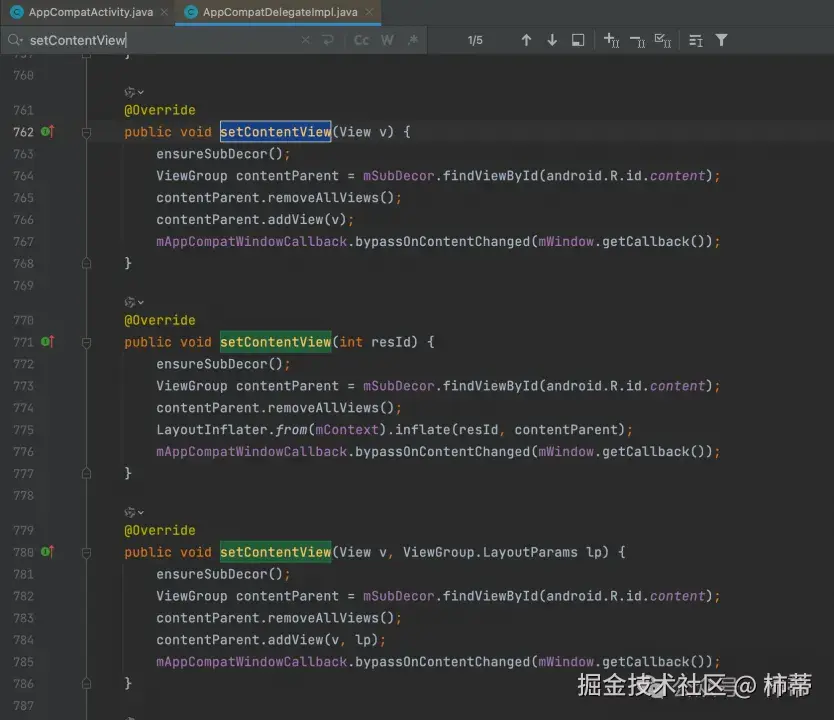Add selection for next occurrence
834x720 pixels.
(611, 40)
